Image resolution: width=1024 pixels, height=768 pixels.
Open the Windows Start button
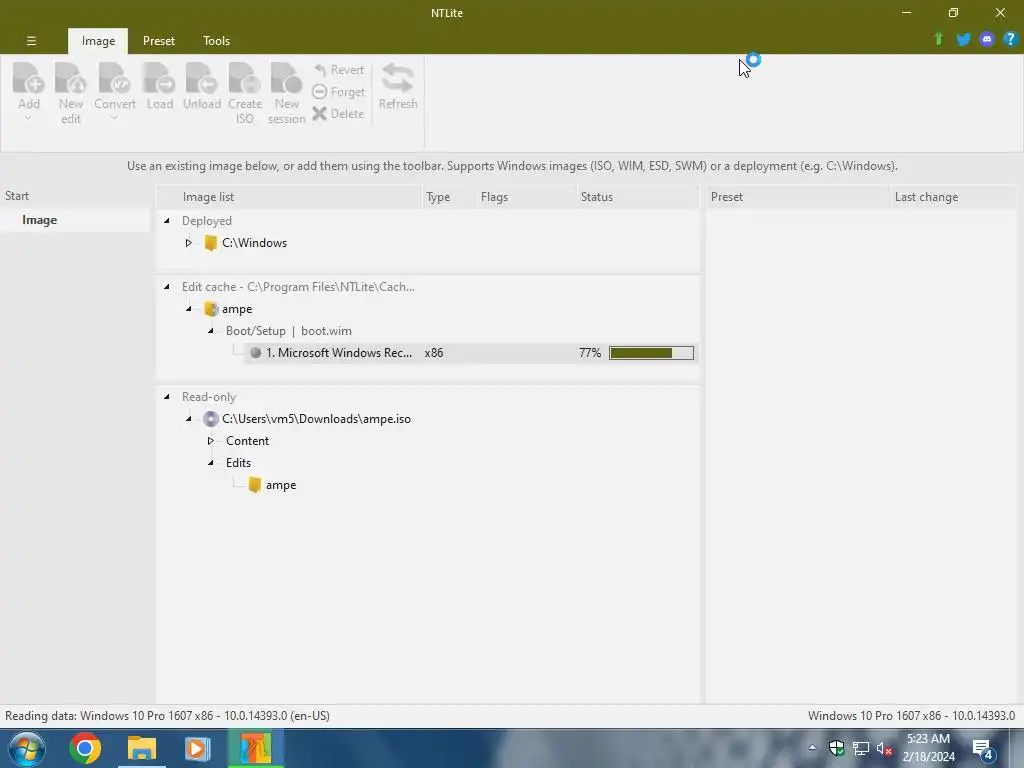click(27, 748)
